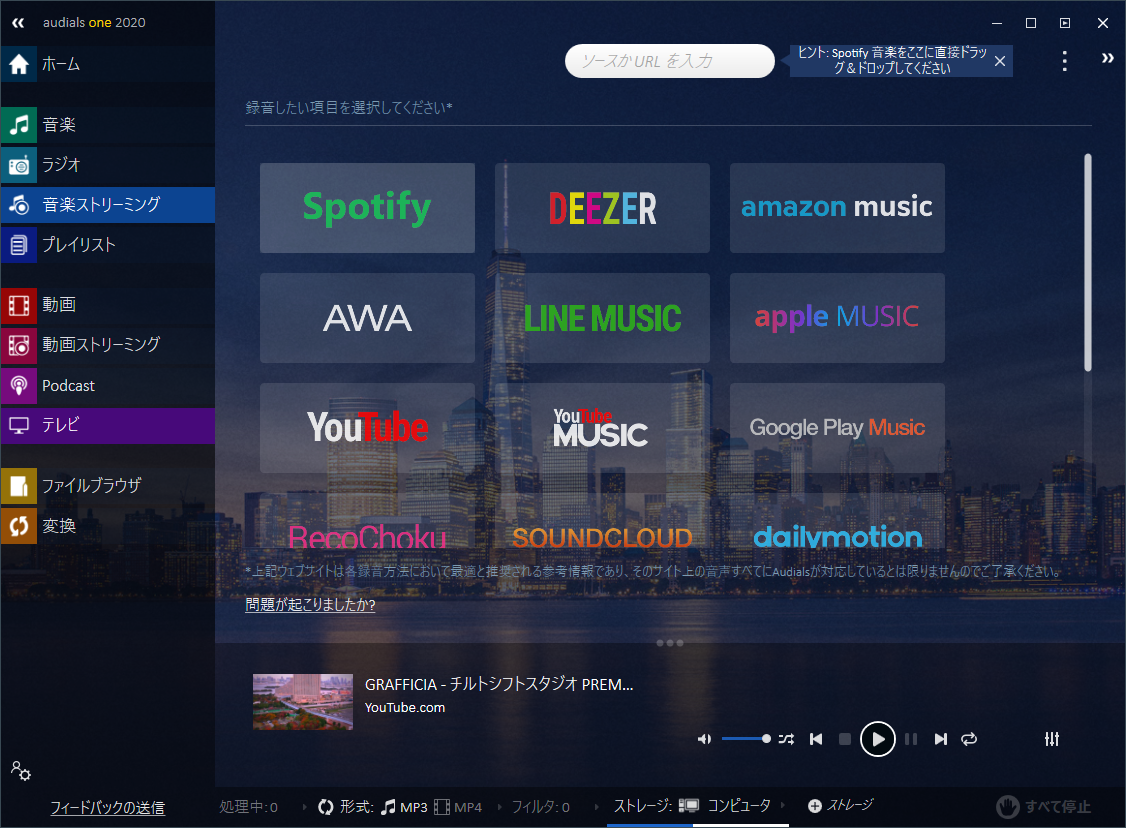The image size is (1126, 828).
Task: Click the services list scrollbar
Action: pyautogui.click(x=1088, y=262)
